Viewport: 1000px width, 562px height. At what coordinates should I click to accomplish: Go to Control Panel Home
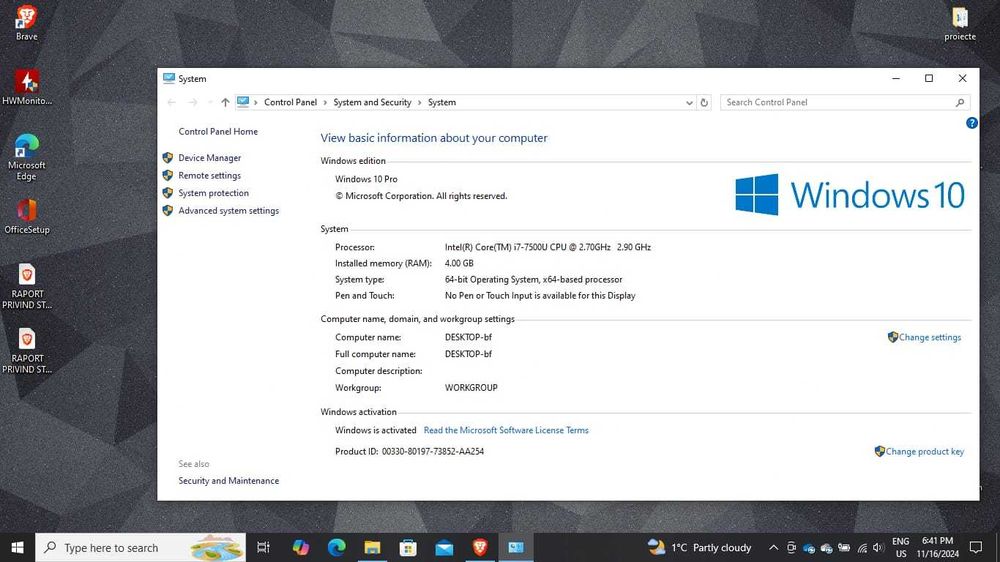(x=218, y=131)
